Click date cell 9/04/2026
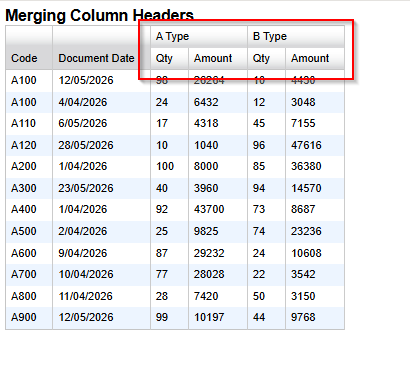 (101, 253)
